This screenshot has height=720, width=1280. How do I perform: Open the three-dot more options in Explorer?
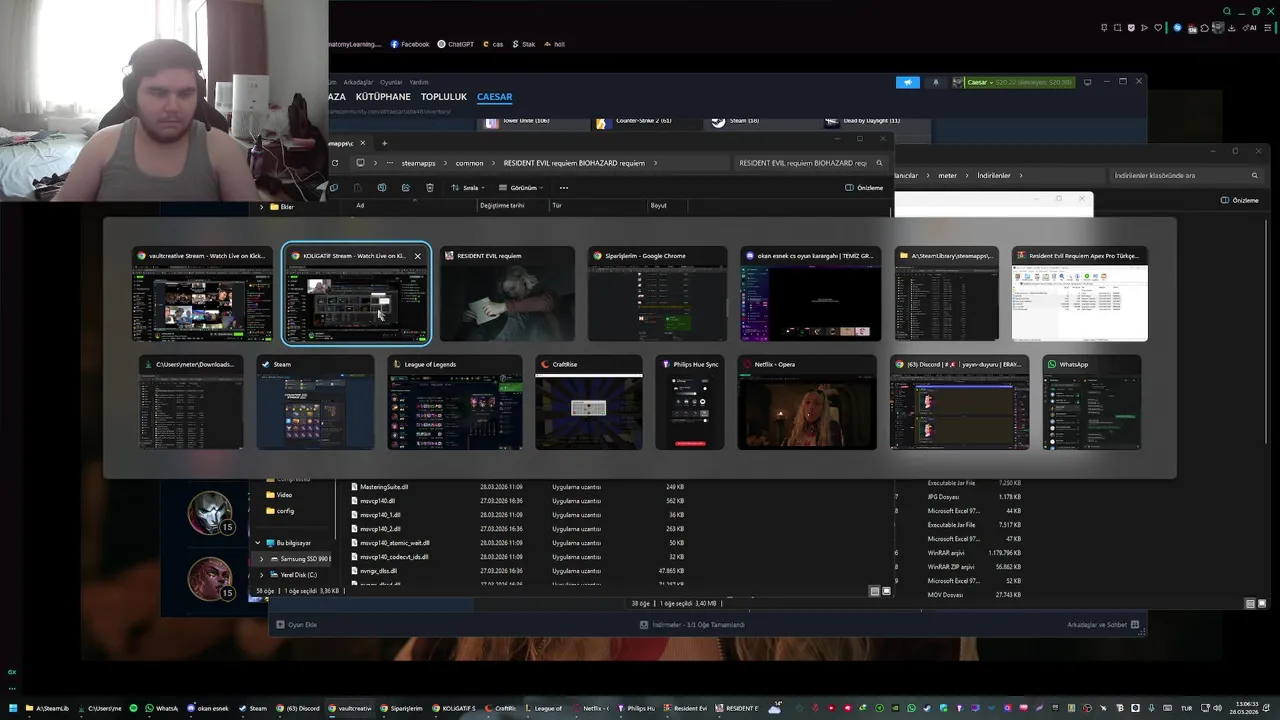(564, 187)
